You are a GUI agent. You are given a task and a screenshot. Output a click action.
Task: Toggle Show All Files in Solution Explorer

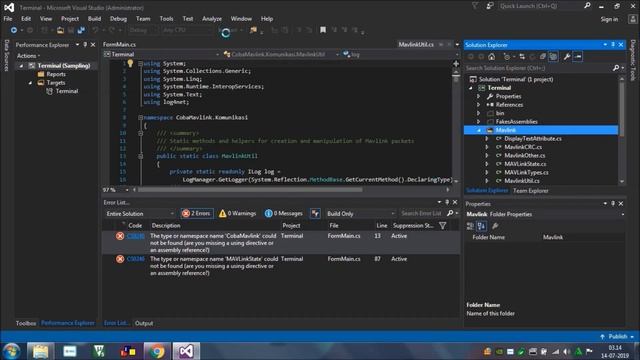(x=553, y=57)
